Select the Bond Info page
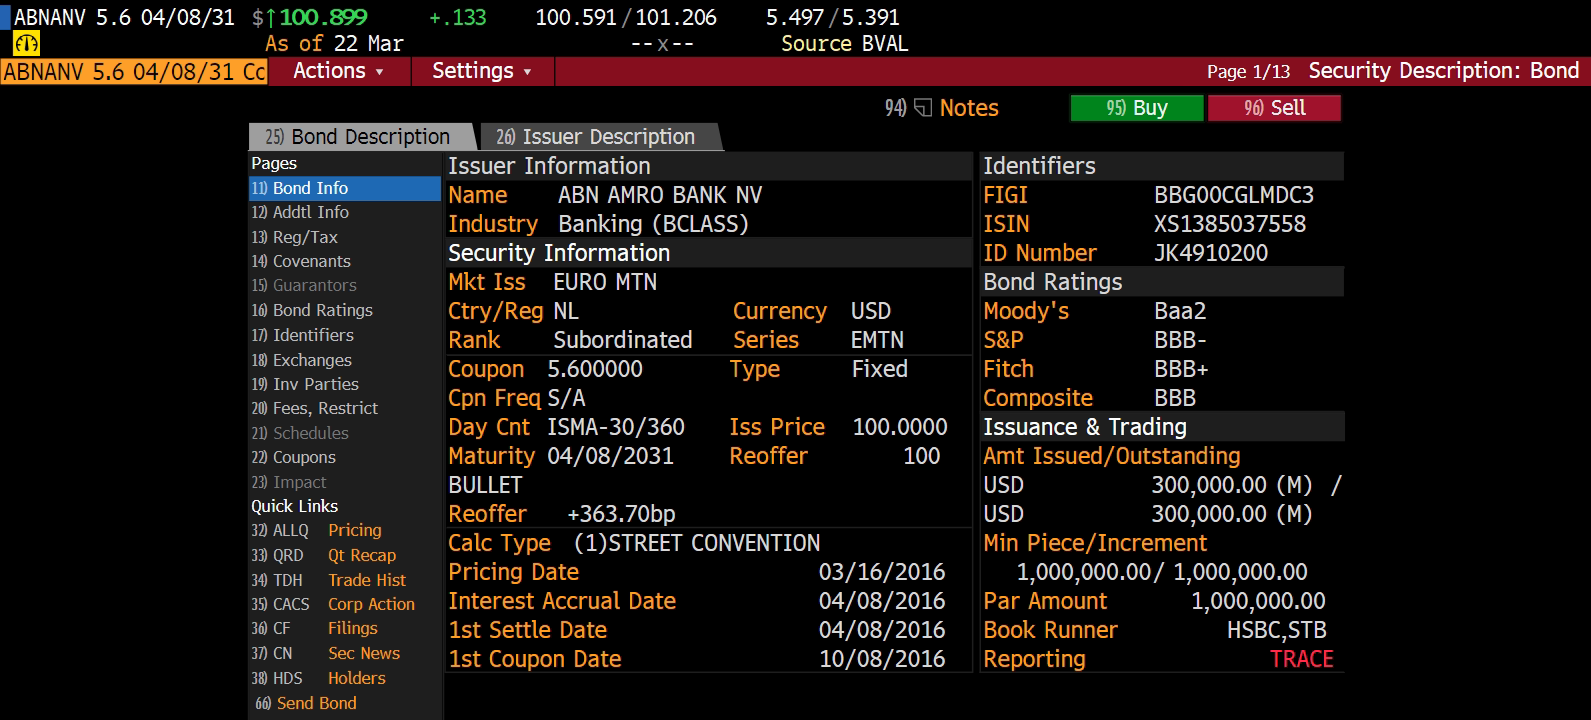Screen dimensions: 1591x720 click(x=344, y=188)
